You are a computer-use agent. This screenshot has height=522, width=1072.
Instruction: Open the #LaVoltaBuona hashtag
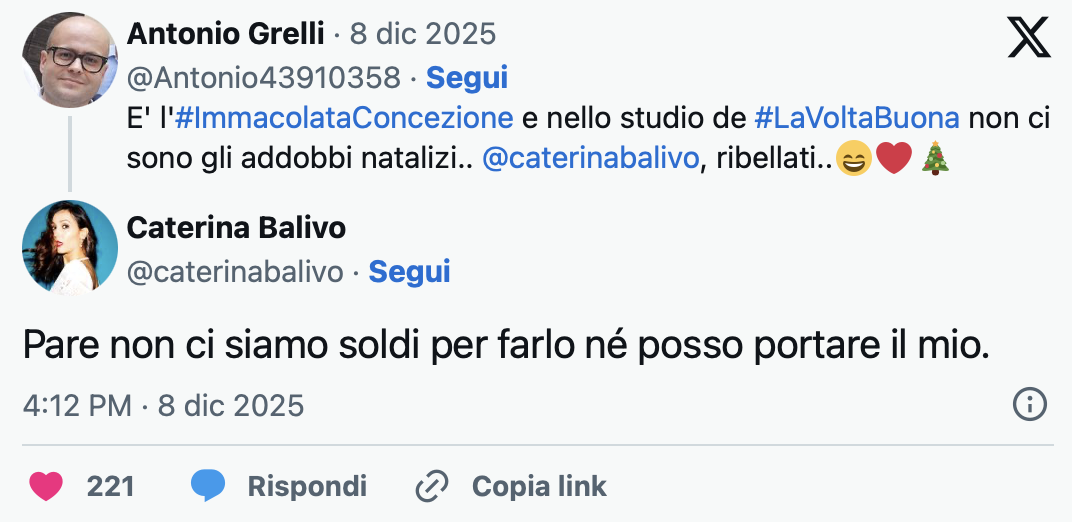coord(856,118)
